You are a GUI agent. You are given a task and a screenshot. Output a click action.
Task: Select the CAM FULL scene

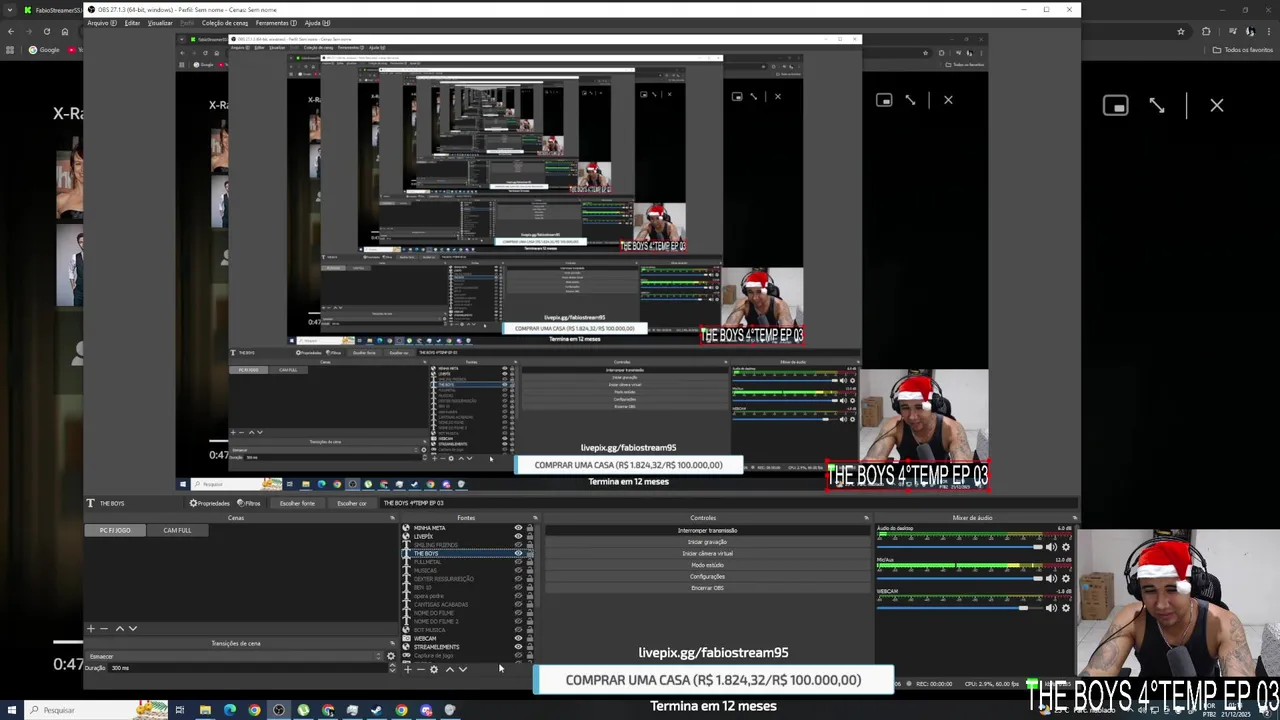click(x=177, y=530)
